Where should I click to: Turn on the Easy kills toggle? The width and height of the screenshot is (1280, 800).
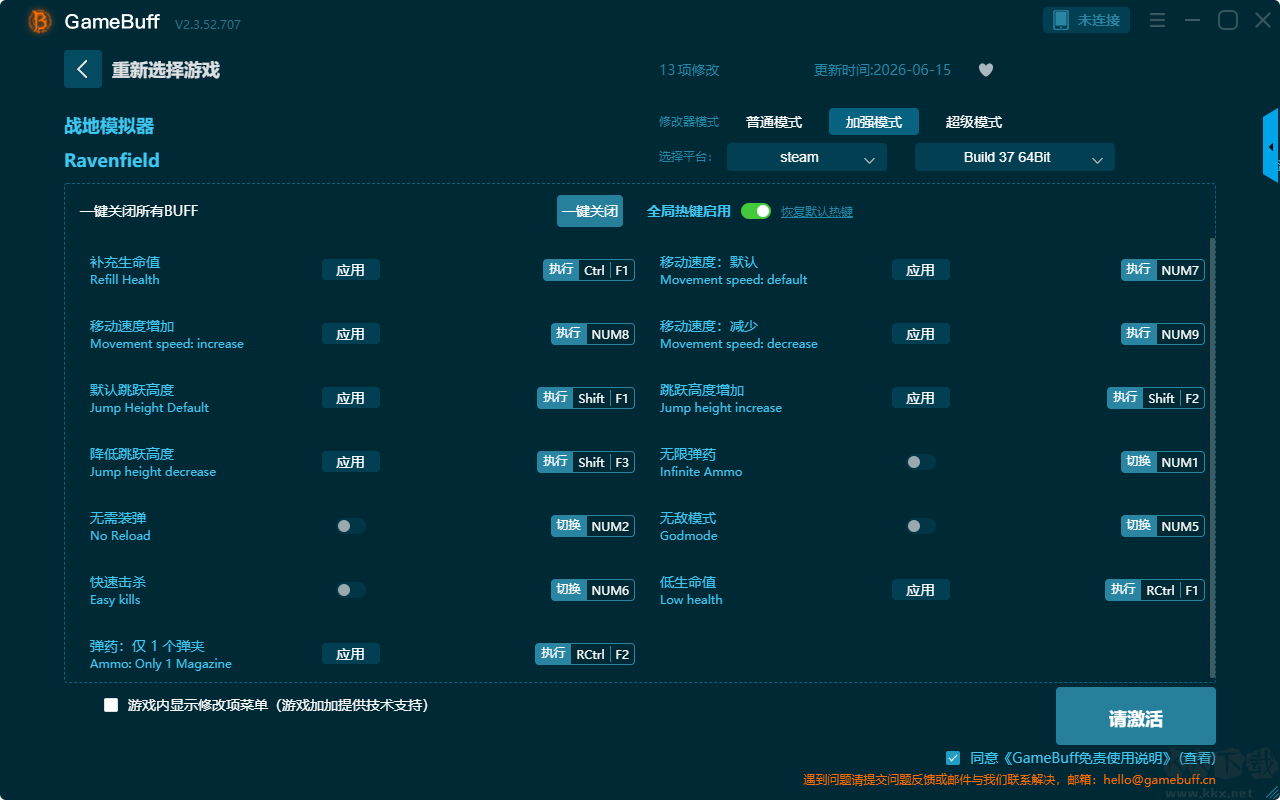pyautogui.click(x=350, y=590)
